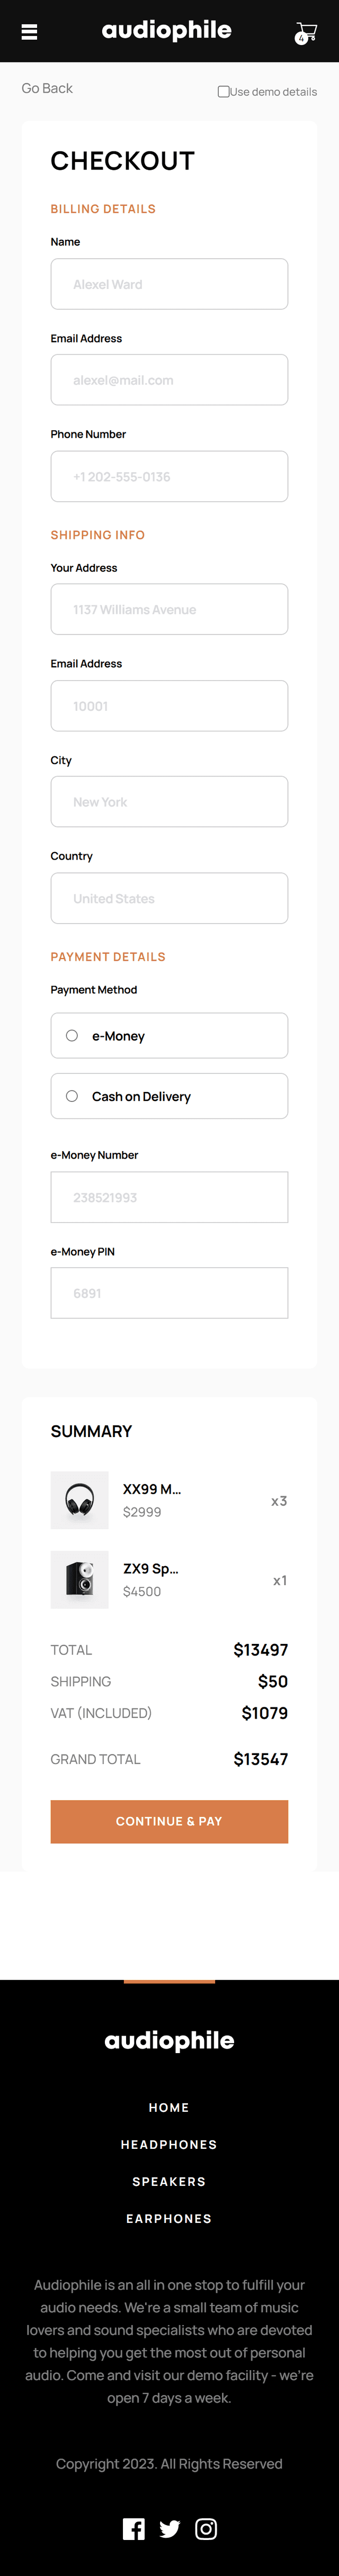Click the e-Money PIN input field
The width and height of the screenshot is (339, 2576).
point(169,1293)
